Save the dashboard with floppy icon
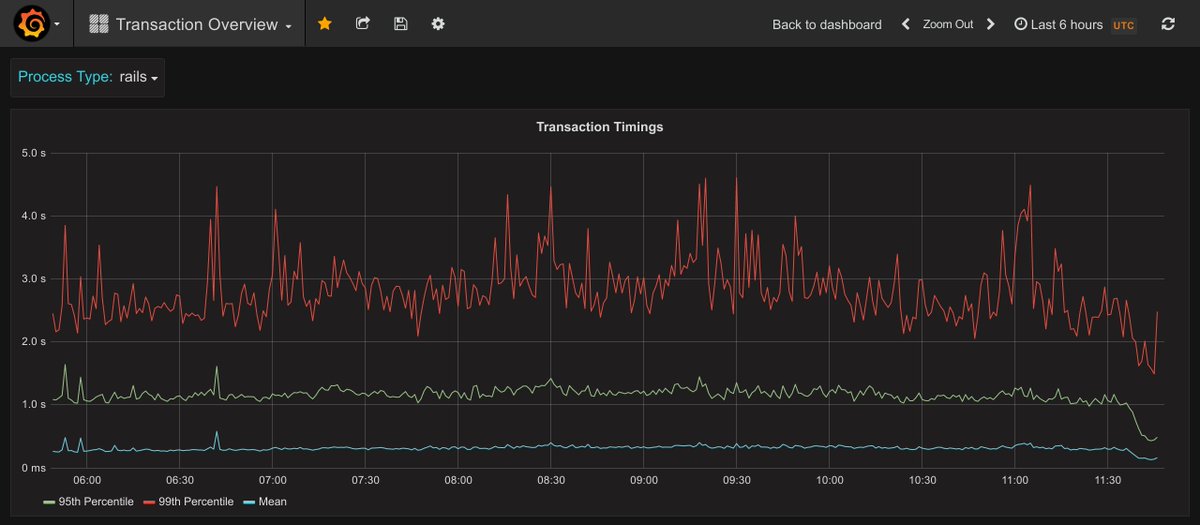This screenshot has width=1200, height=525. (401, 23)
